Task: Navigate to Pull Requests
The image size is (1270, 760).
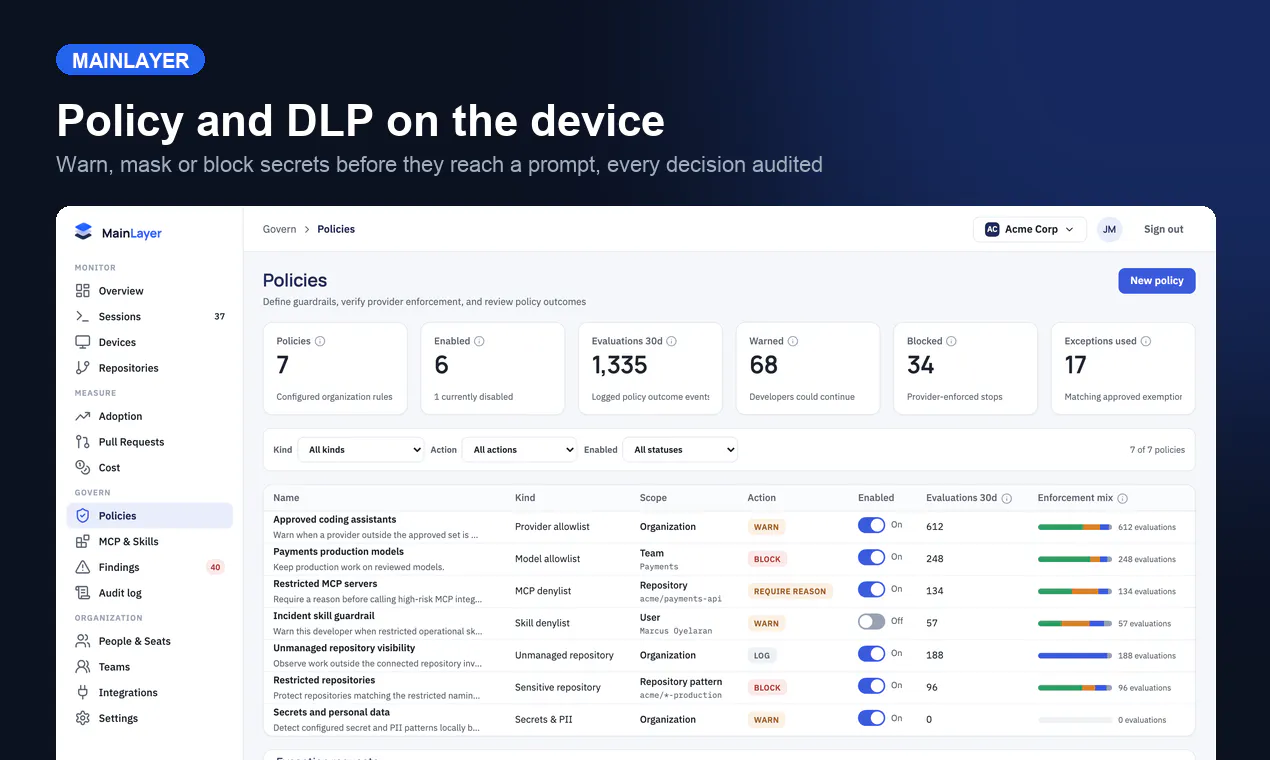Action: pos(150,442)
